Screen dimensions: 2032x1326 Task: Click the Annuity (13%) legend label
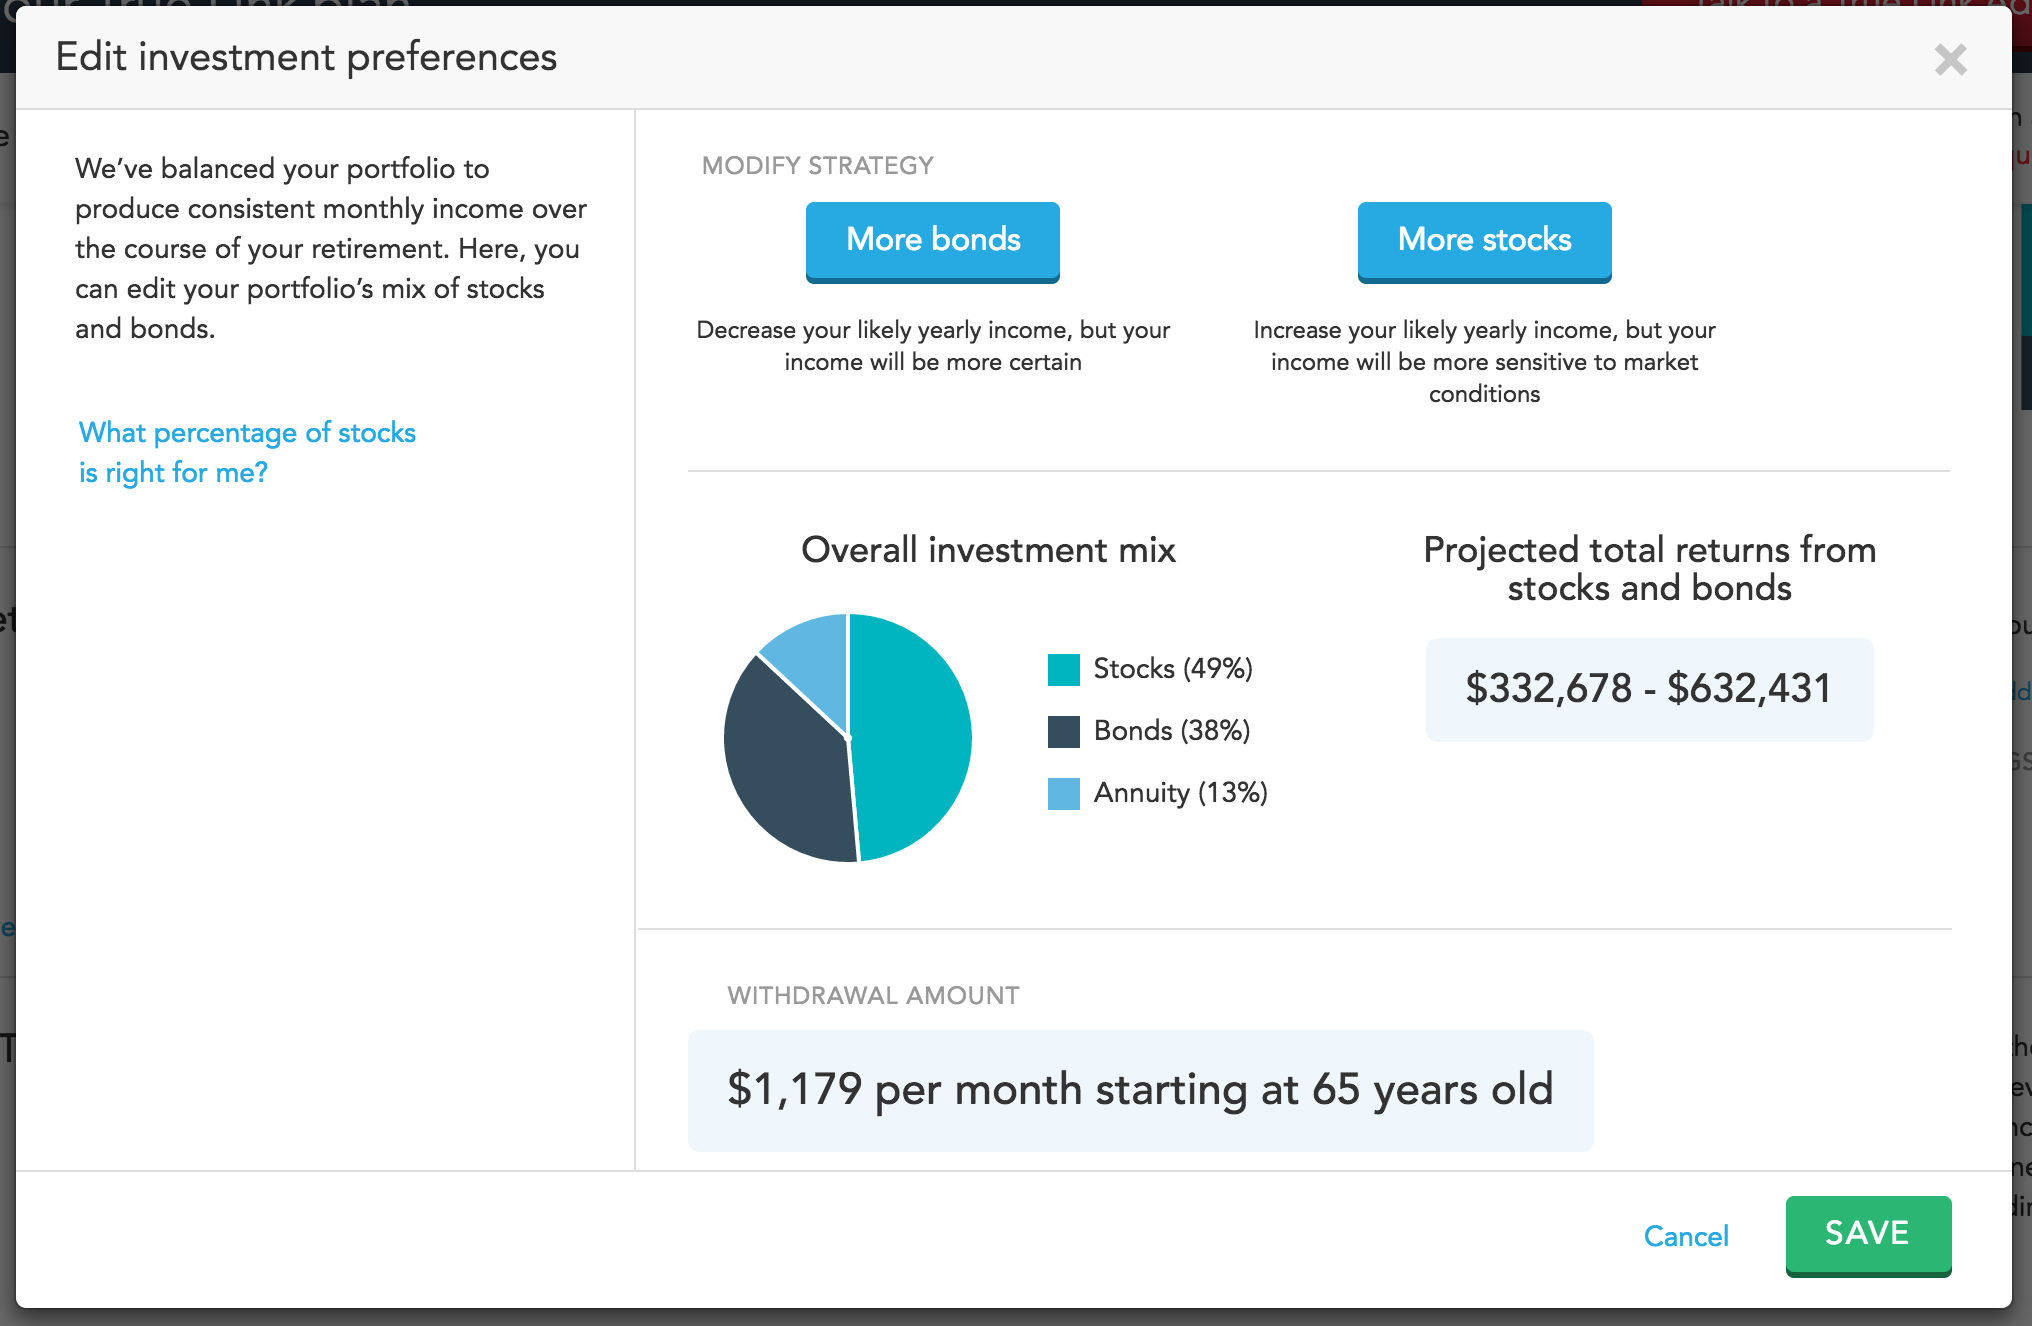pyautogui.click(x=1180, y=792)
